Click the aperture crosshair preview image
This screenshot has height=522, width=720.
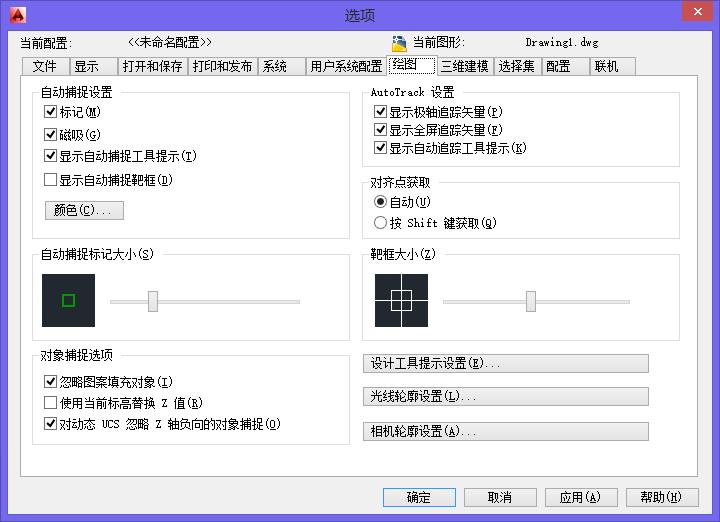coord(401,301)
